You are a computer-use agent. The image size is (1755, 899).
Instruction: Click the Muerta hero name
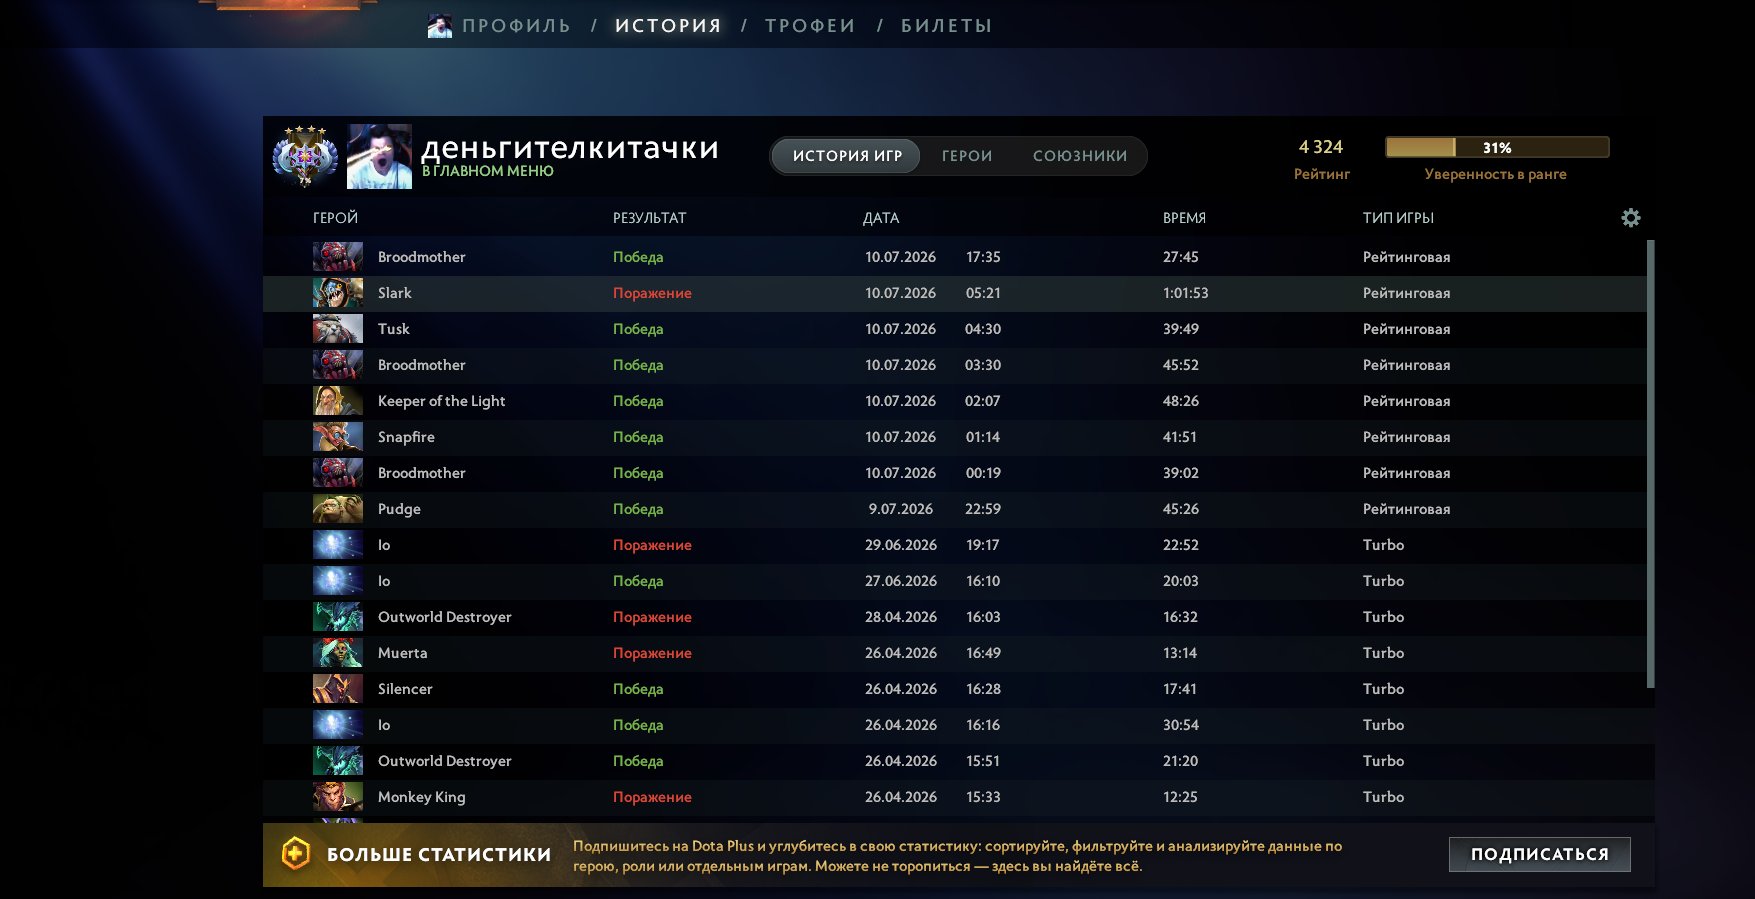coord(403,653)
